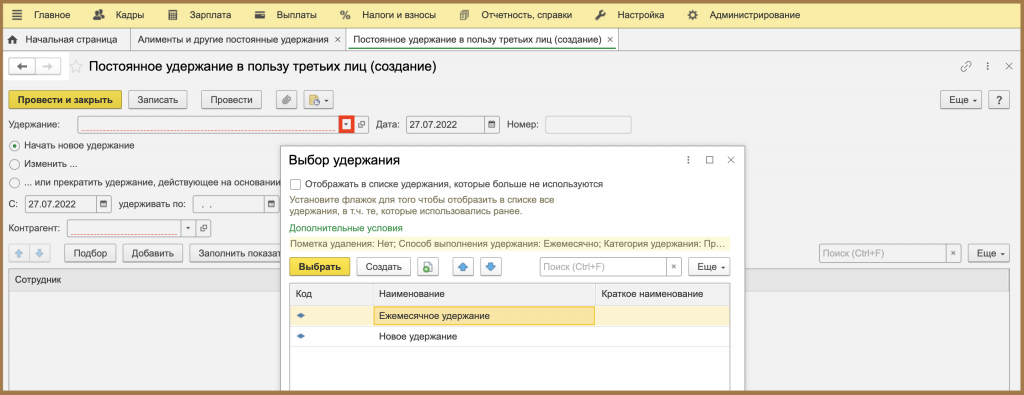1024x395 pixels.
Task: Open the main hamburger menu icon
Action: click(17, 14)
